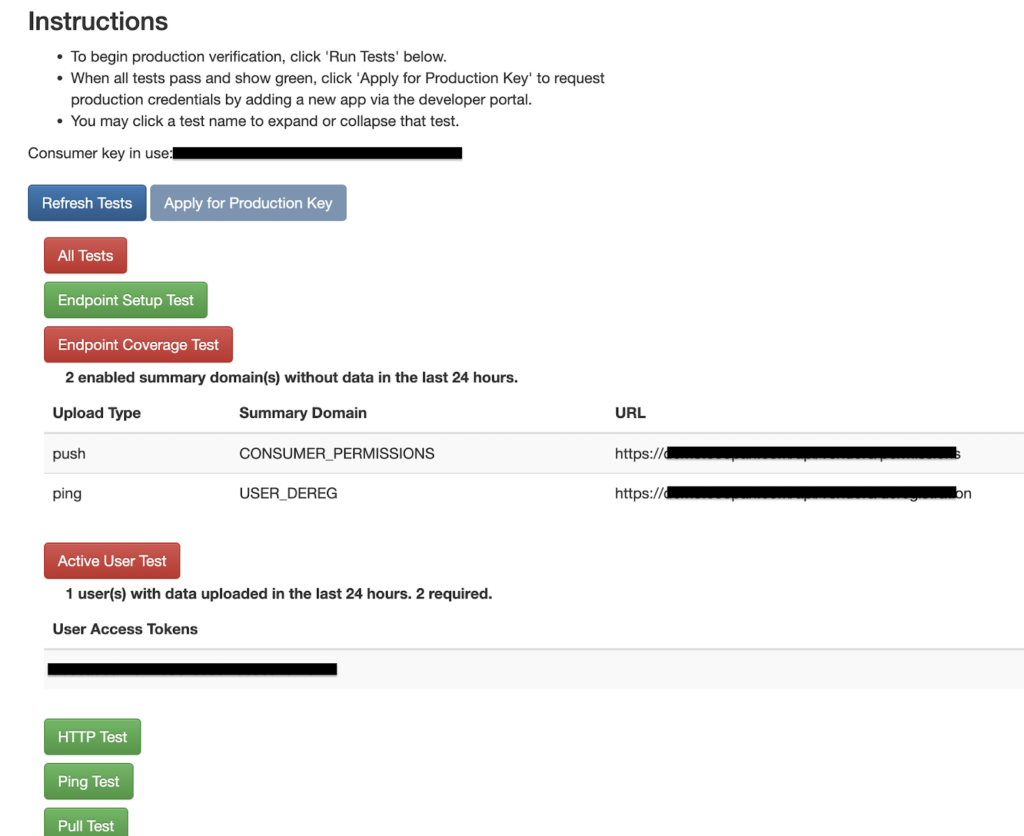
Task: Select the redacted user access token row
Action: 534,669
